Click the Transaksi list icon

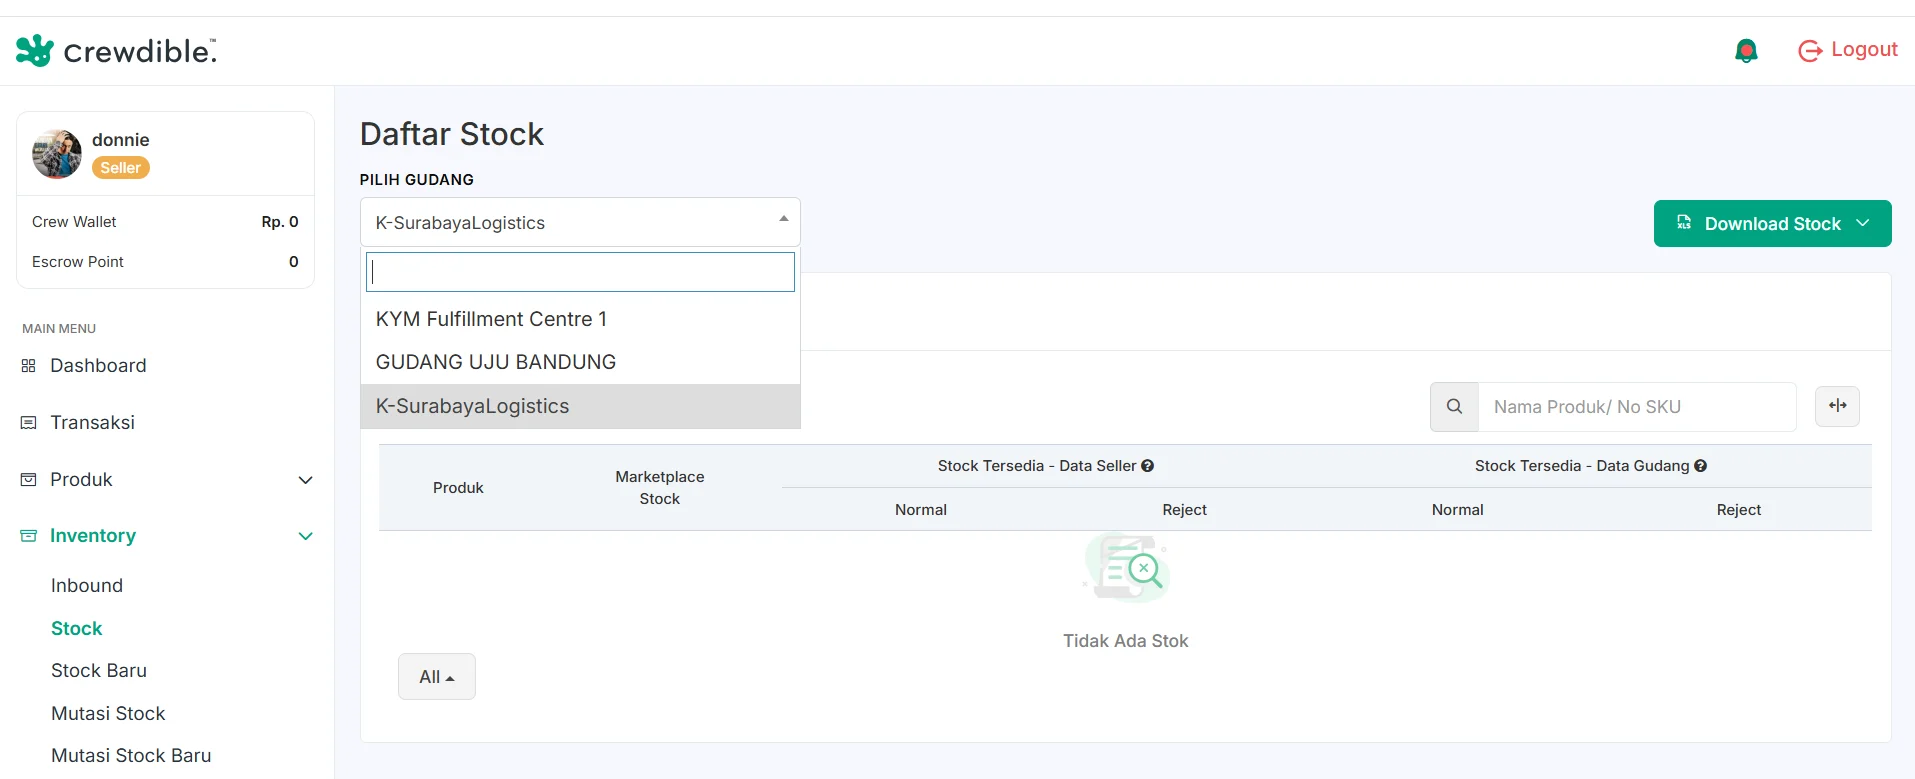[28, 423]
